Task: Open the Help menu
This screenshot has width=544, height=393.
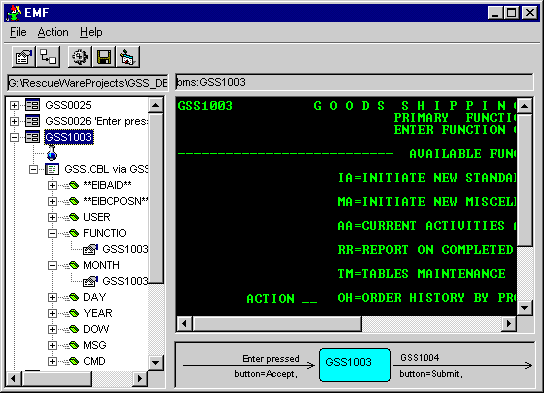Action: coord(91,32)
